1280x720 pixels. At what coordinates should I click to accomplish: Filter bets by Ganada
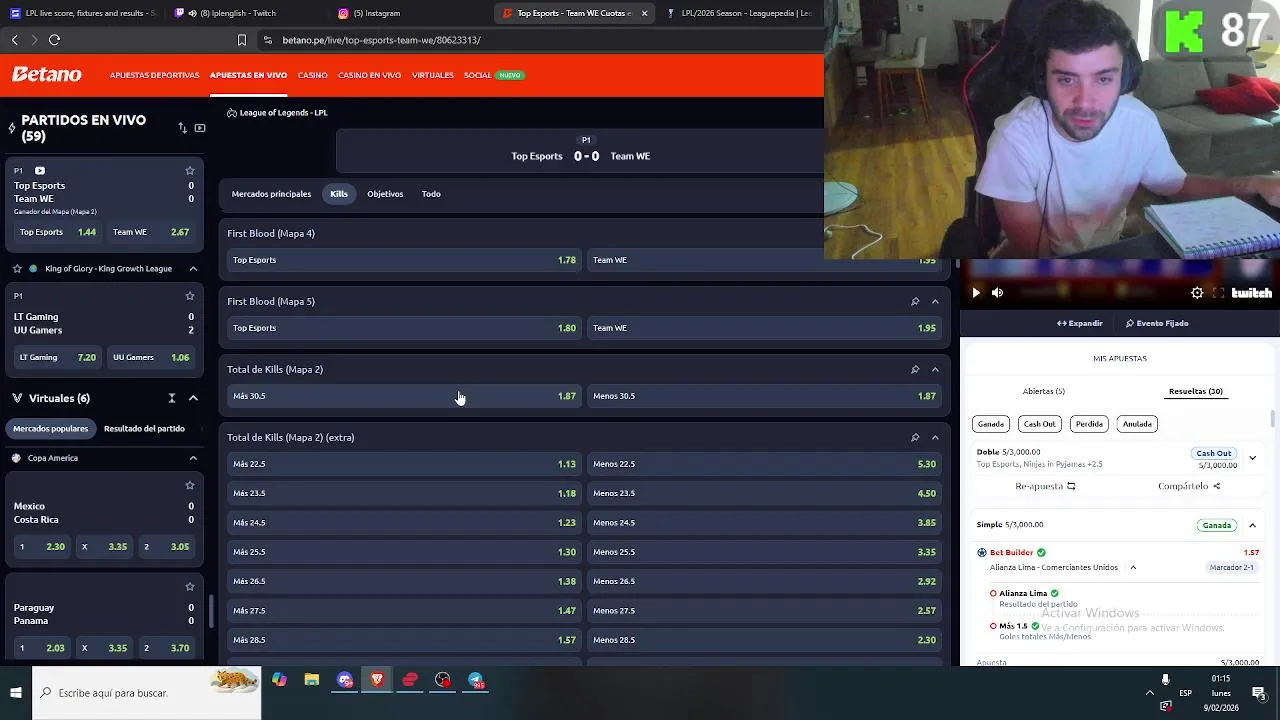pos(990,424)
